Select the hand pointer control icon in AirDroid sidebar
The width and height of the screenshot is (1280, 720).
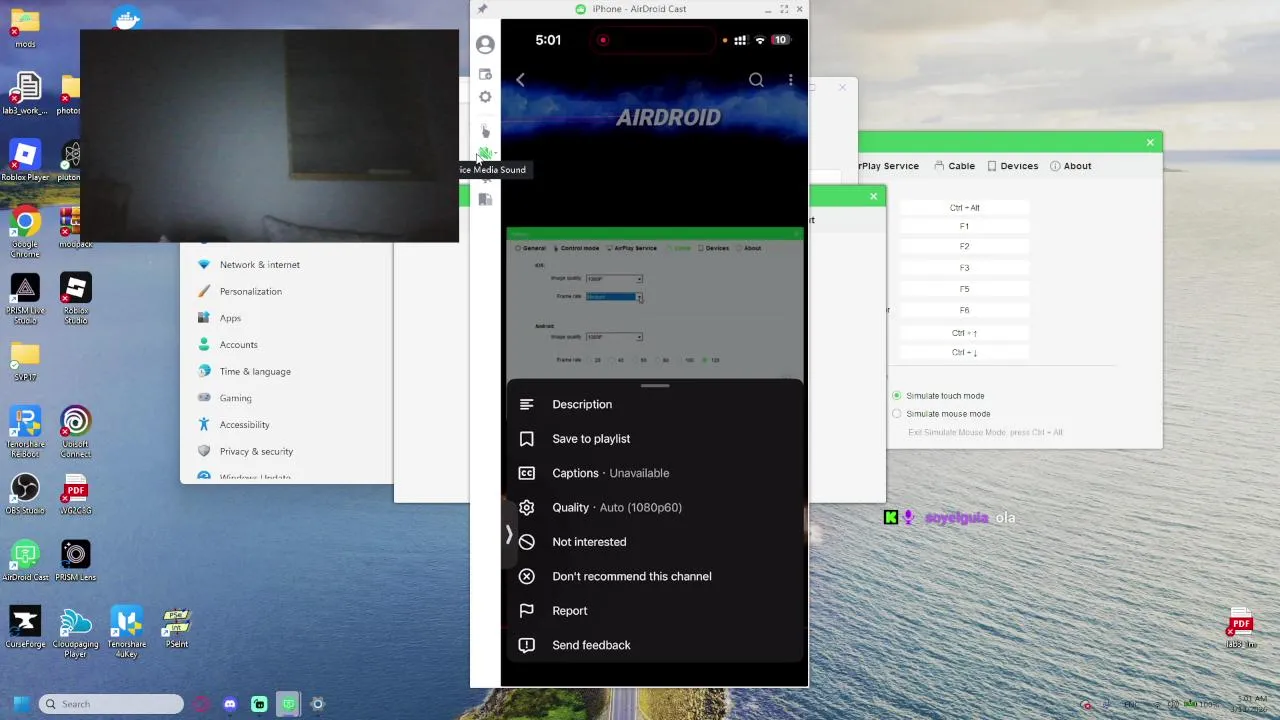(x=485, y=131)
